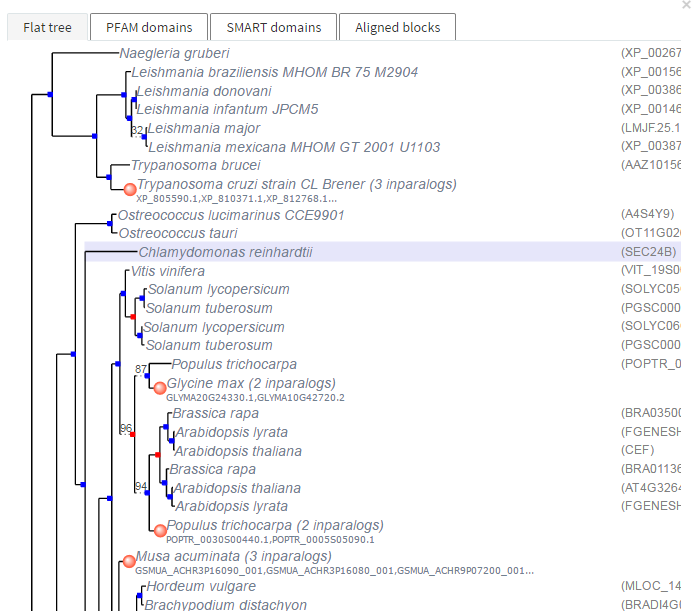Expand Trypanosoma cruzi inparalogs red circle
This screenshot has width=697, height=611.
pyautogui.click(x=129, y=188)
